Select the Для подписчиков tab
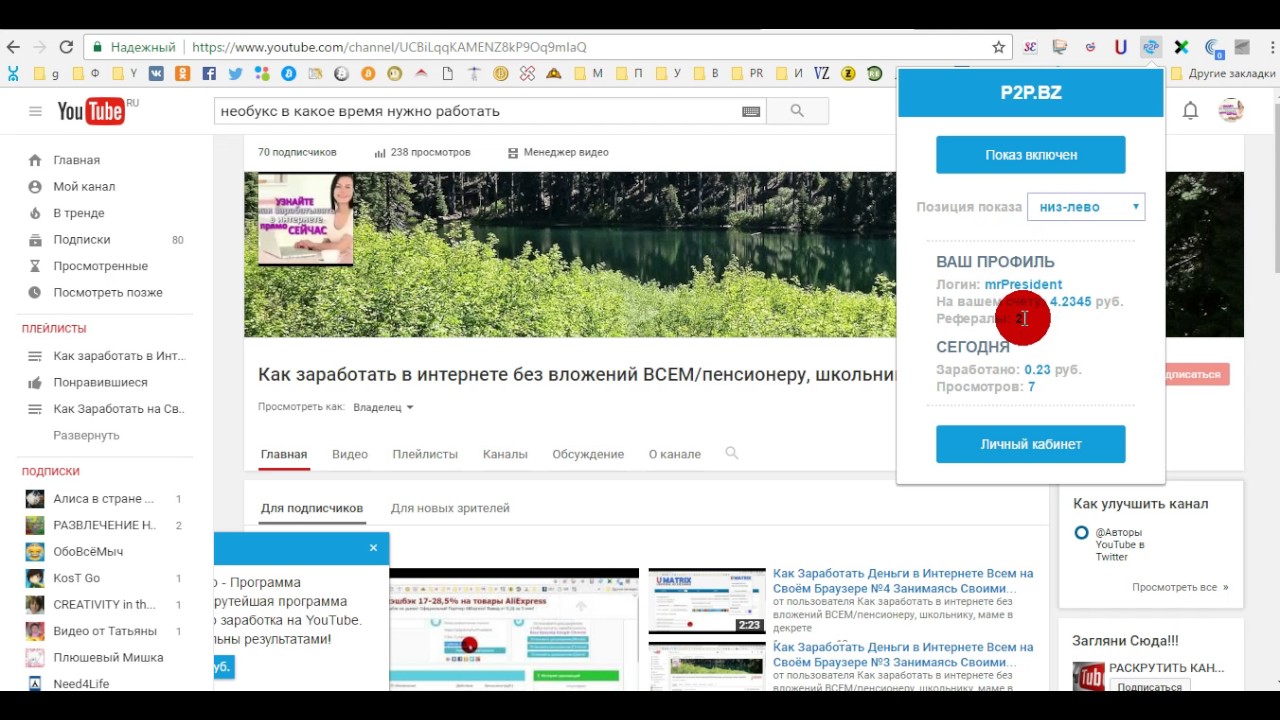This screenshot has width=1280, height=720. 312,508
